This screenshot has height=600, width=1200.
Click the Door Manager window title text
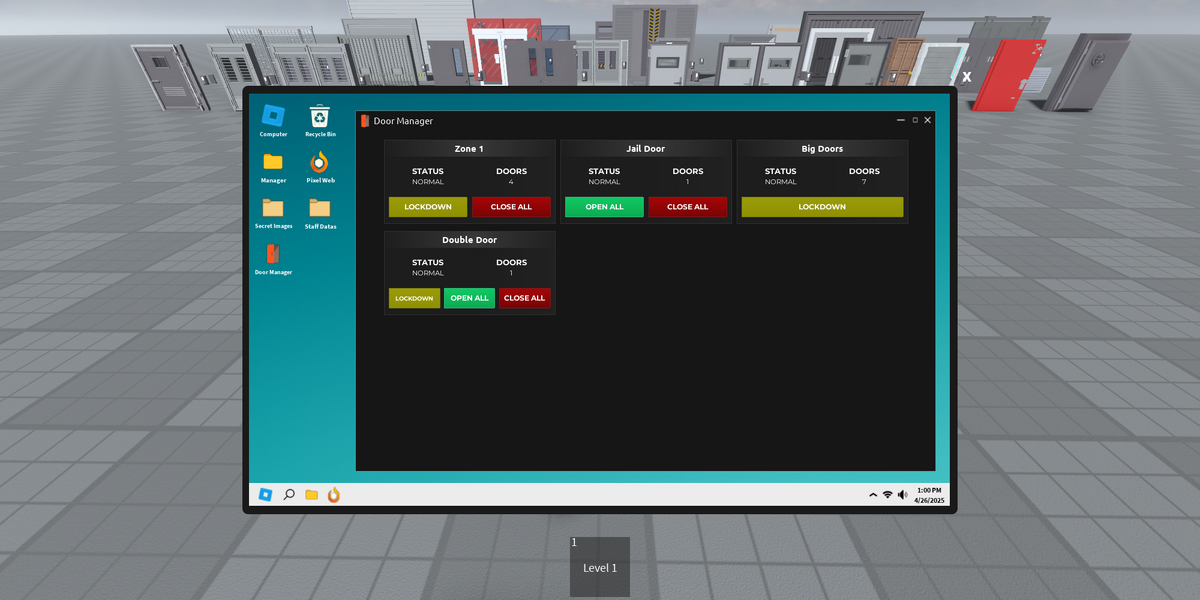(403, 121)
